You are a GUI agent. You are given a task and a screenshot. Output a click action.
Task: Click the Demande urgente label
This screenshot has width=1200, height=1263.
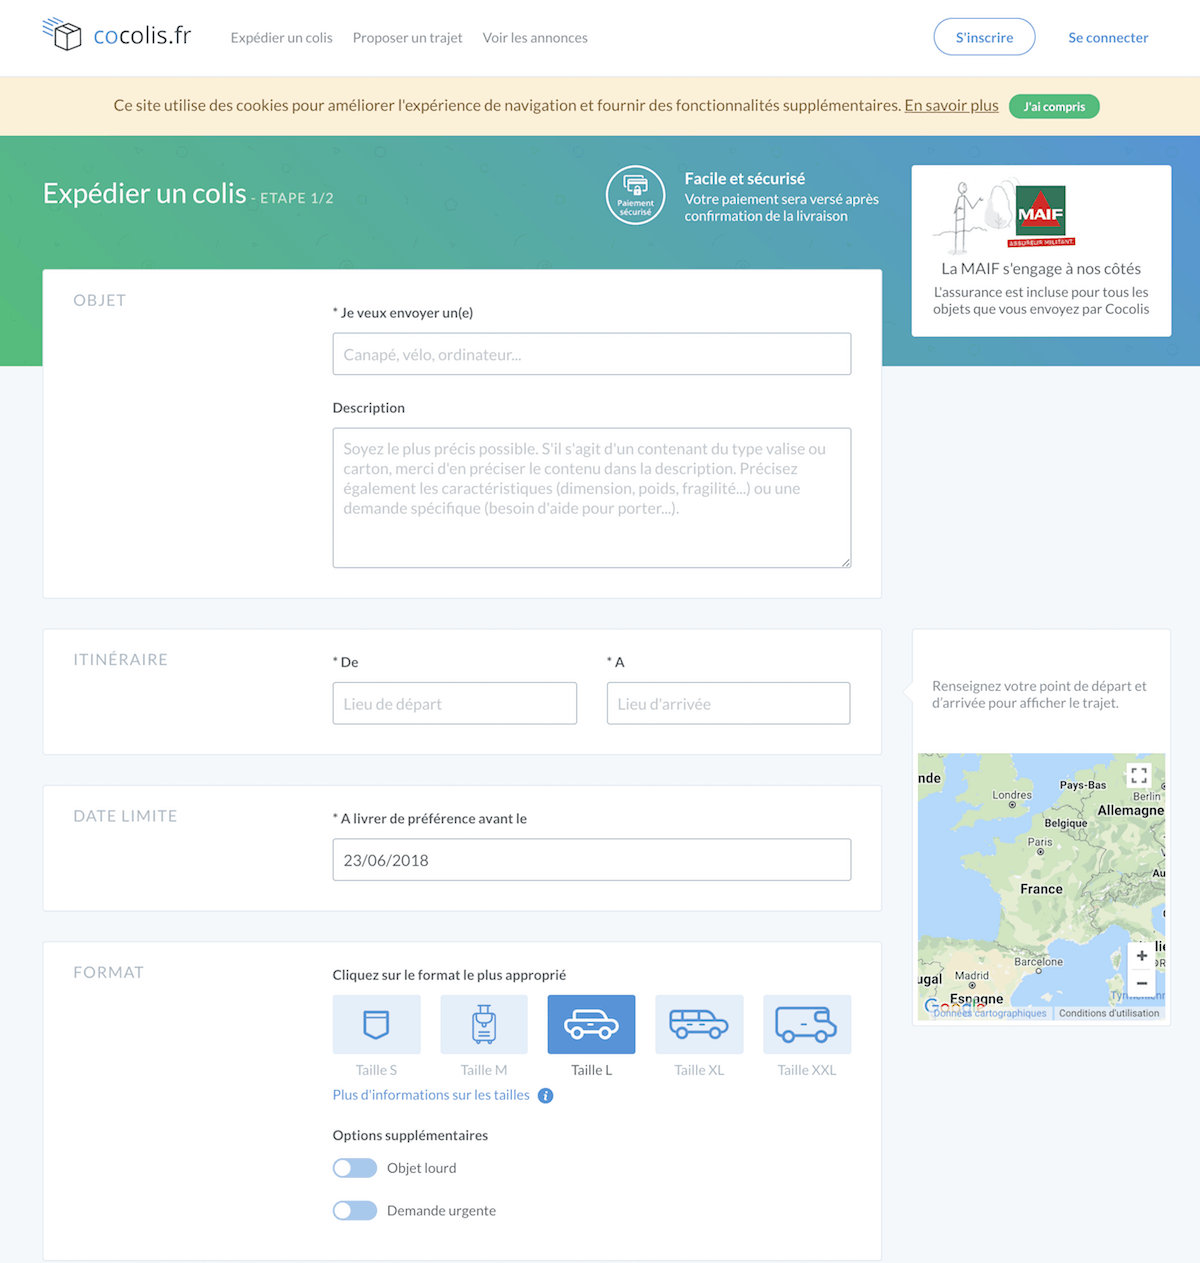coord(441,1211)
